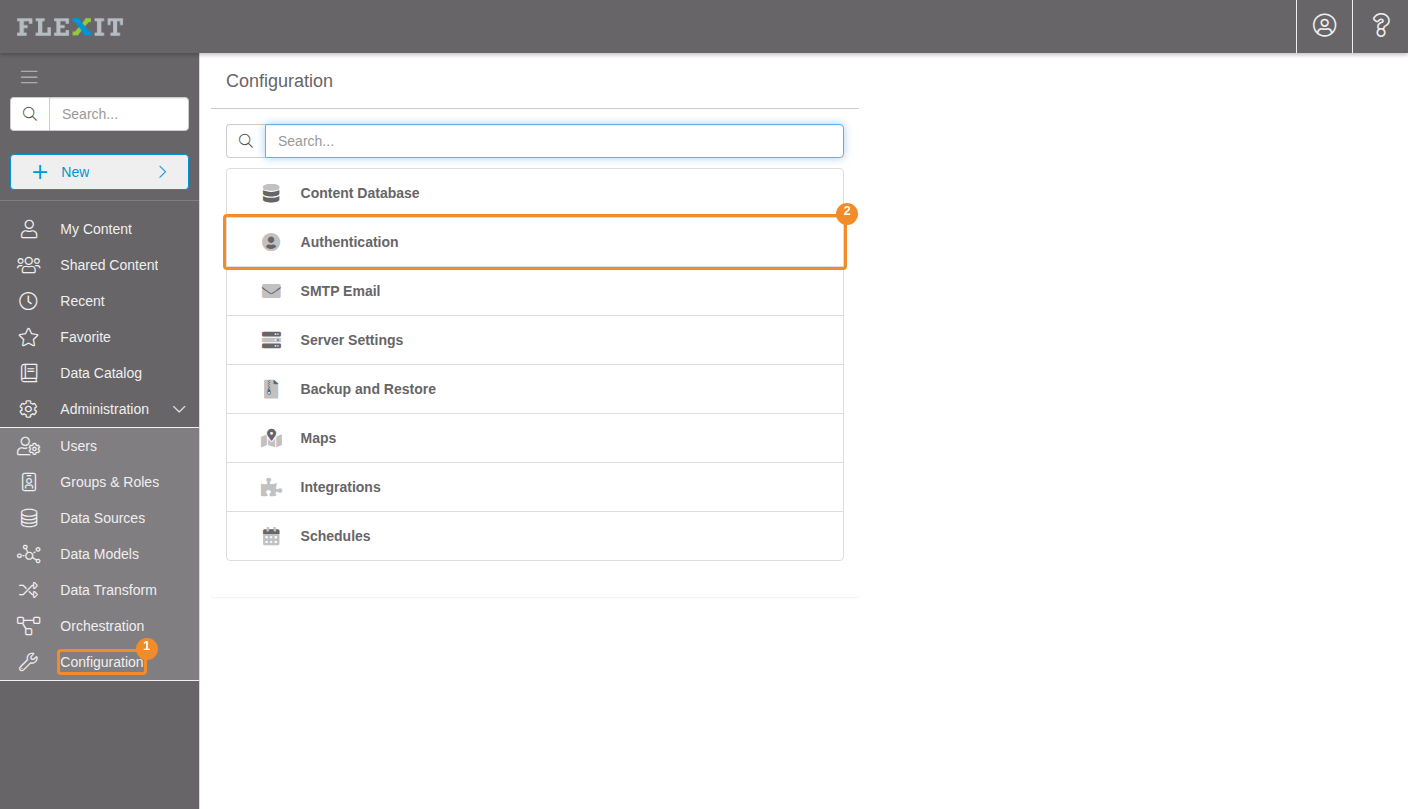Screen dimensions: 1408x809
Task: Open Backup and Restore configuration
Action: [535, 389]
